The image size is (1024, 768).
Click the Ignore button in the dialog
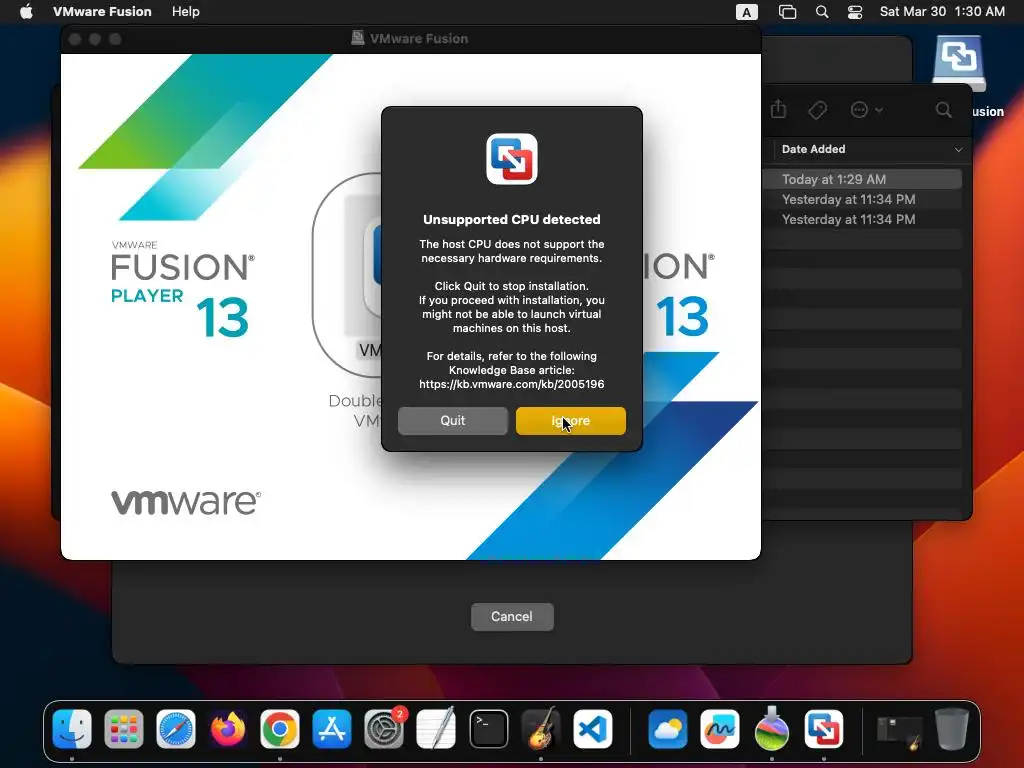[570, 421]
